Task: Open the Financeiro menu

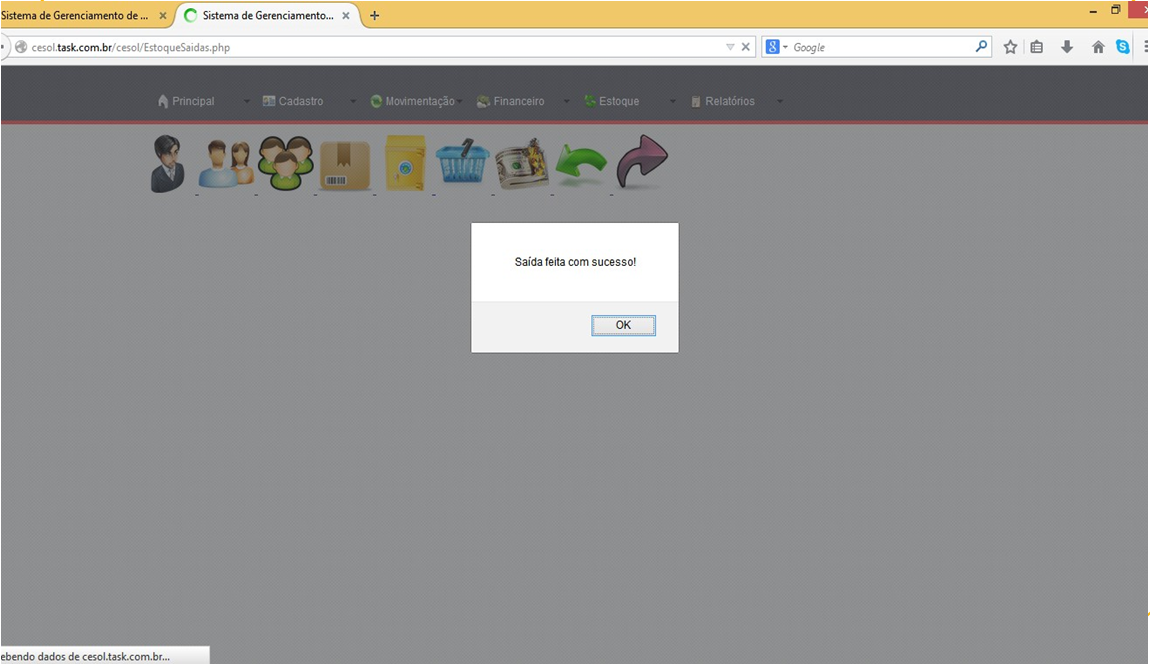Action: click(x=511, y=101)
